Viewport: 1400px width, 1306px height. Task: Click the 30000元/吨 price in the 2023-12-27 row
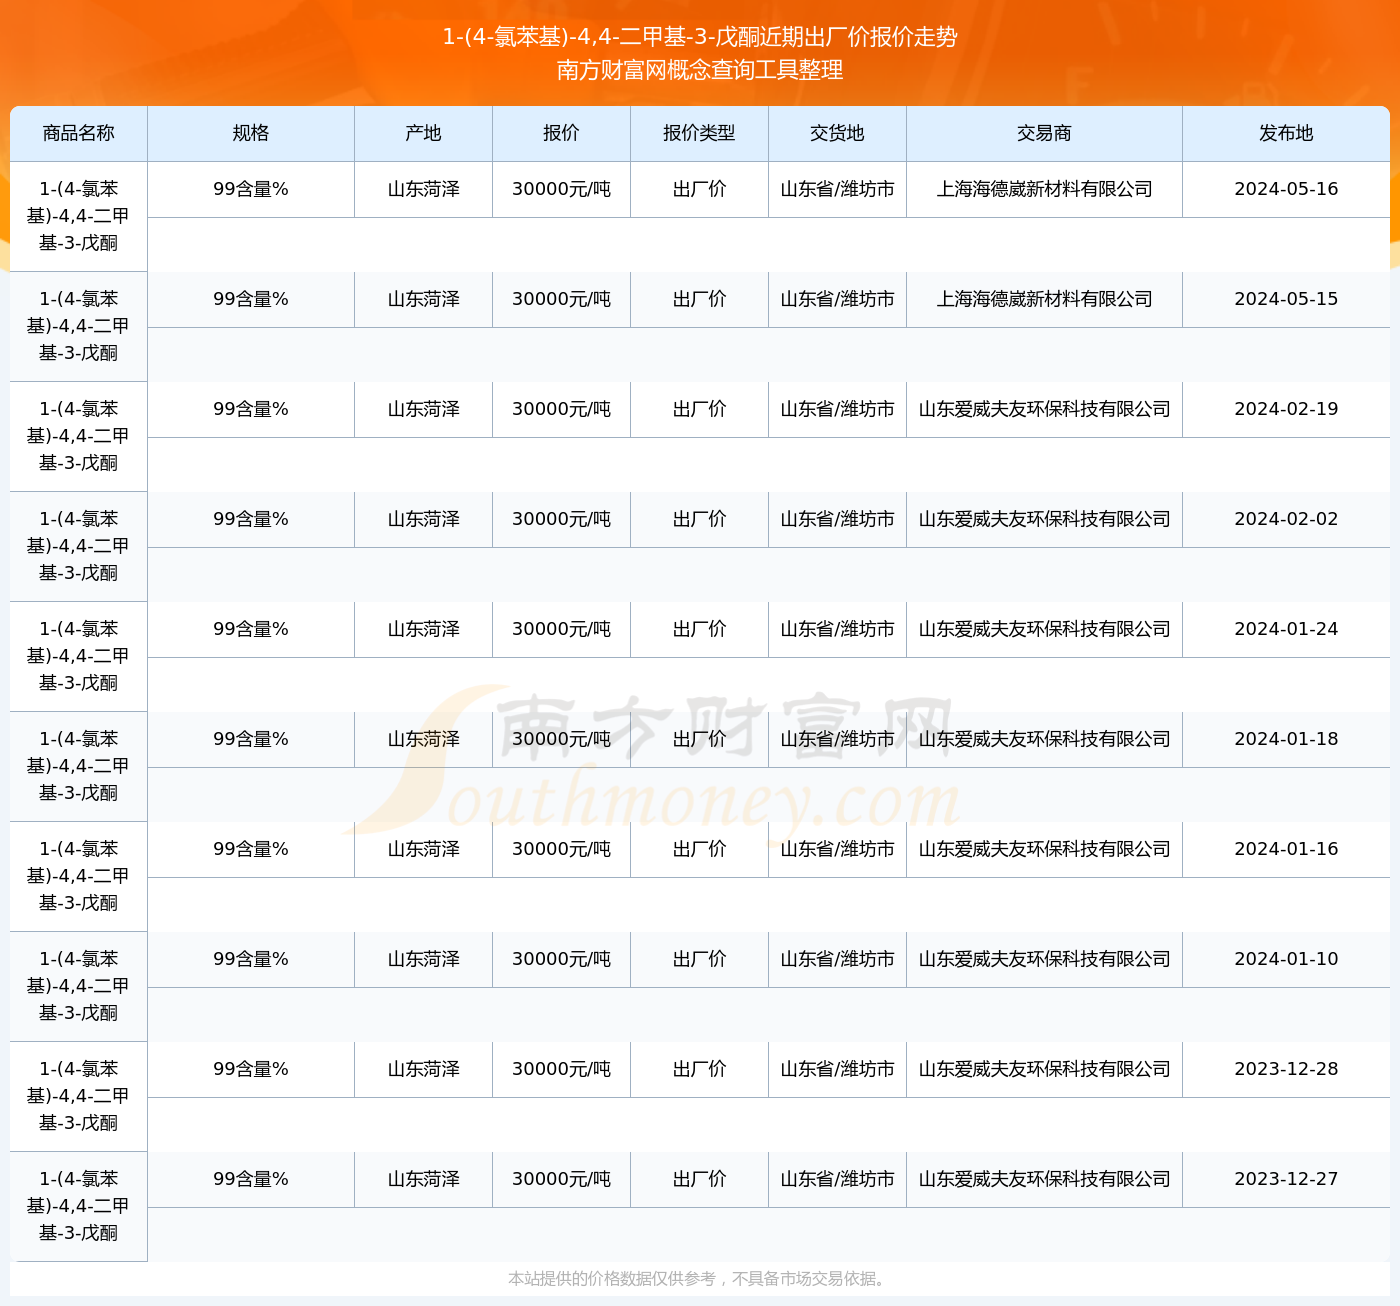tap(561, 1179)
